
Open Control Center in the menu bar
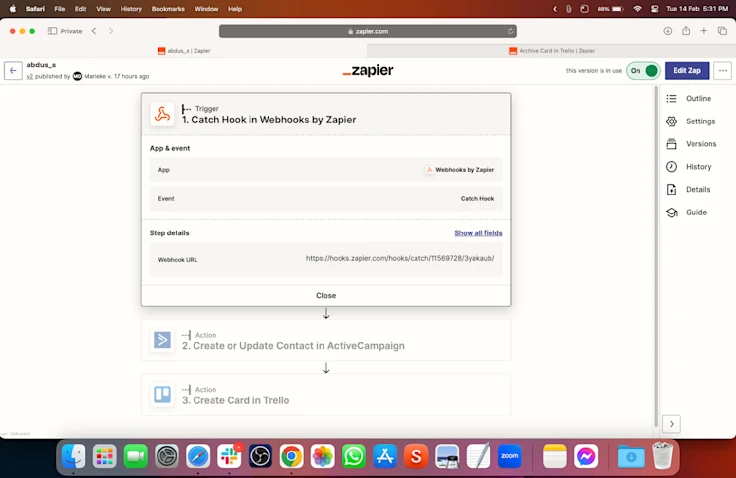click(654, 9)
